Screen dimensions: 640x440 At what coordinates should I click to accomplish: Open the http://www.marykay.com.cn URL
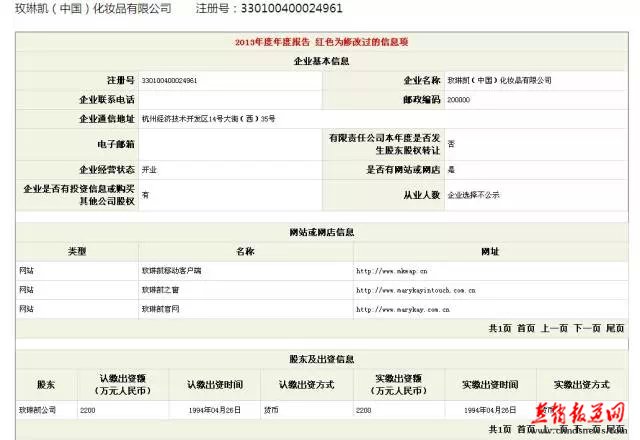(402, 309)
